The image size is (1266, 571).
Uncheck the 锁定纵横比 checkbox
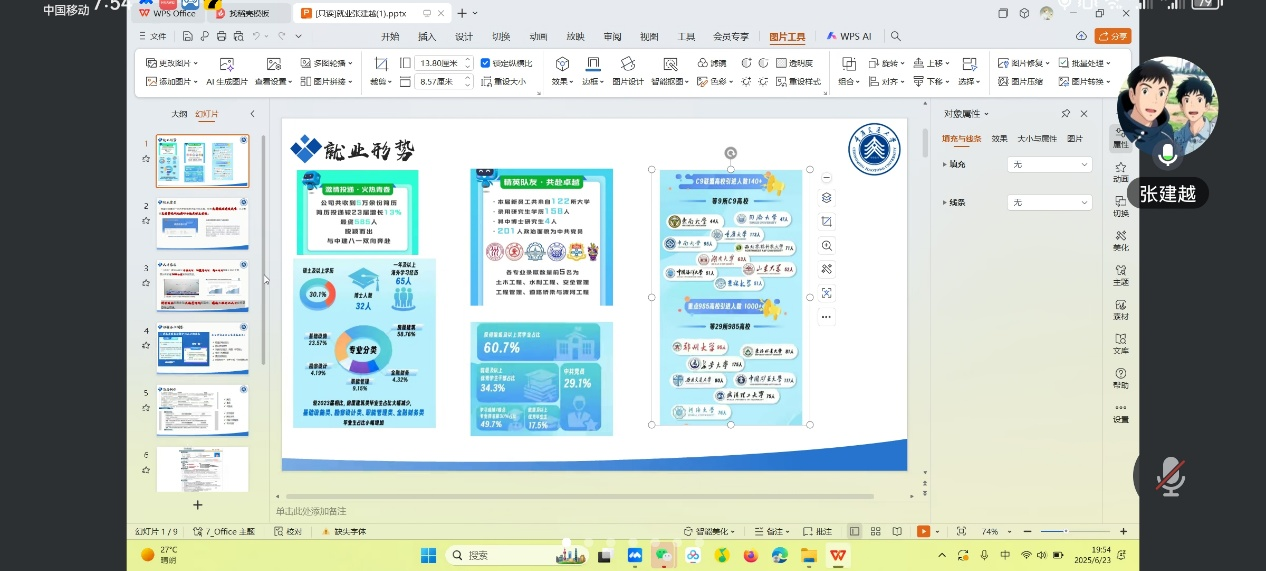[x=486, y=63]
